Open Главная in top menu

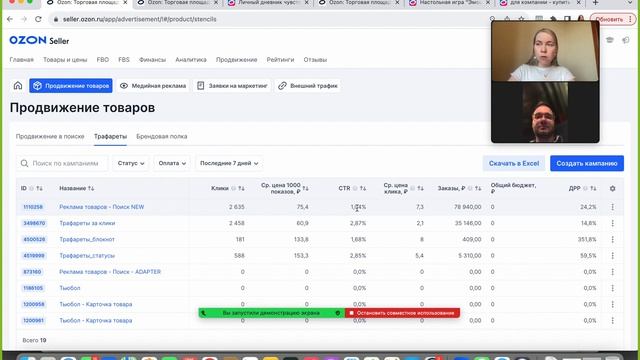pyautogui.click(x=22, y=60)
